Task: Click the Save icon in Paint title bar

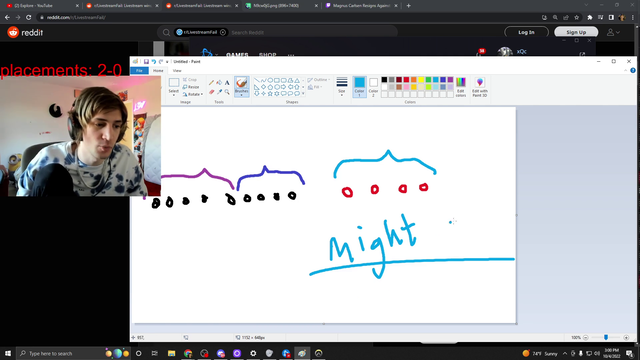Action: pyautogui.click(x=146, y=62)
